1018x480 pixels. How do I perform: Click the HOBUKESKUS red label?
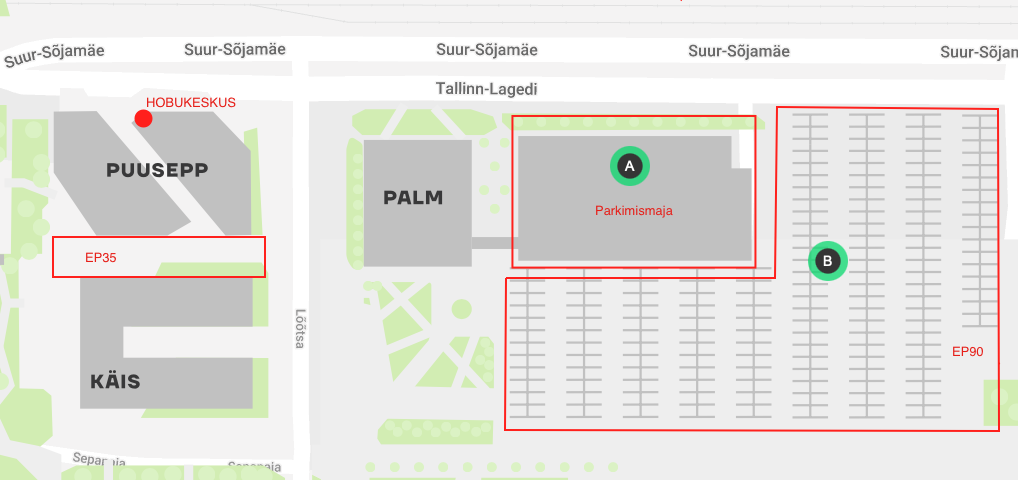tap(191, 103)
